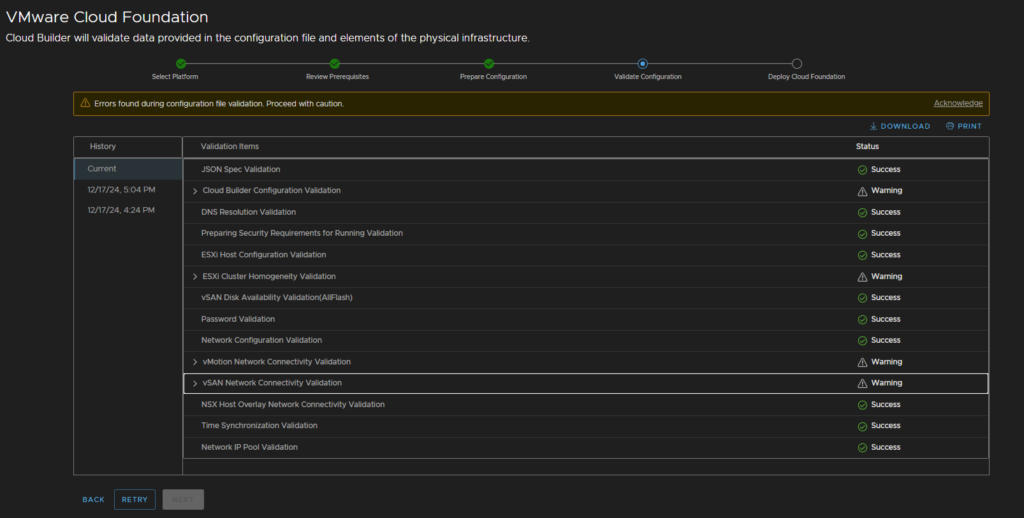Image resolution: width=1024 pixels, height=518 pixels.
Task: Click the Validation Items column header
Action: (x=229, y=146)
